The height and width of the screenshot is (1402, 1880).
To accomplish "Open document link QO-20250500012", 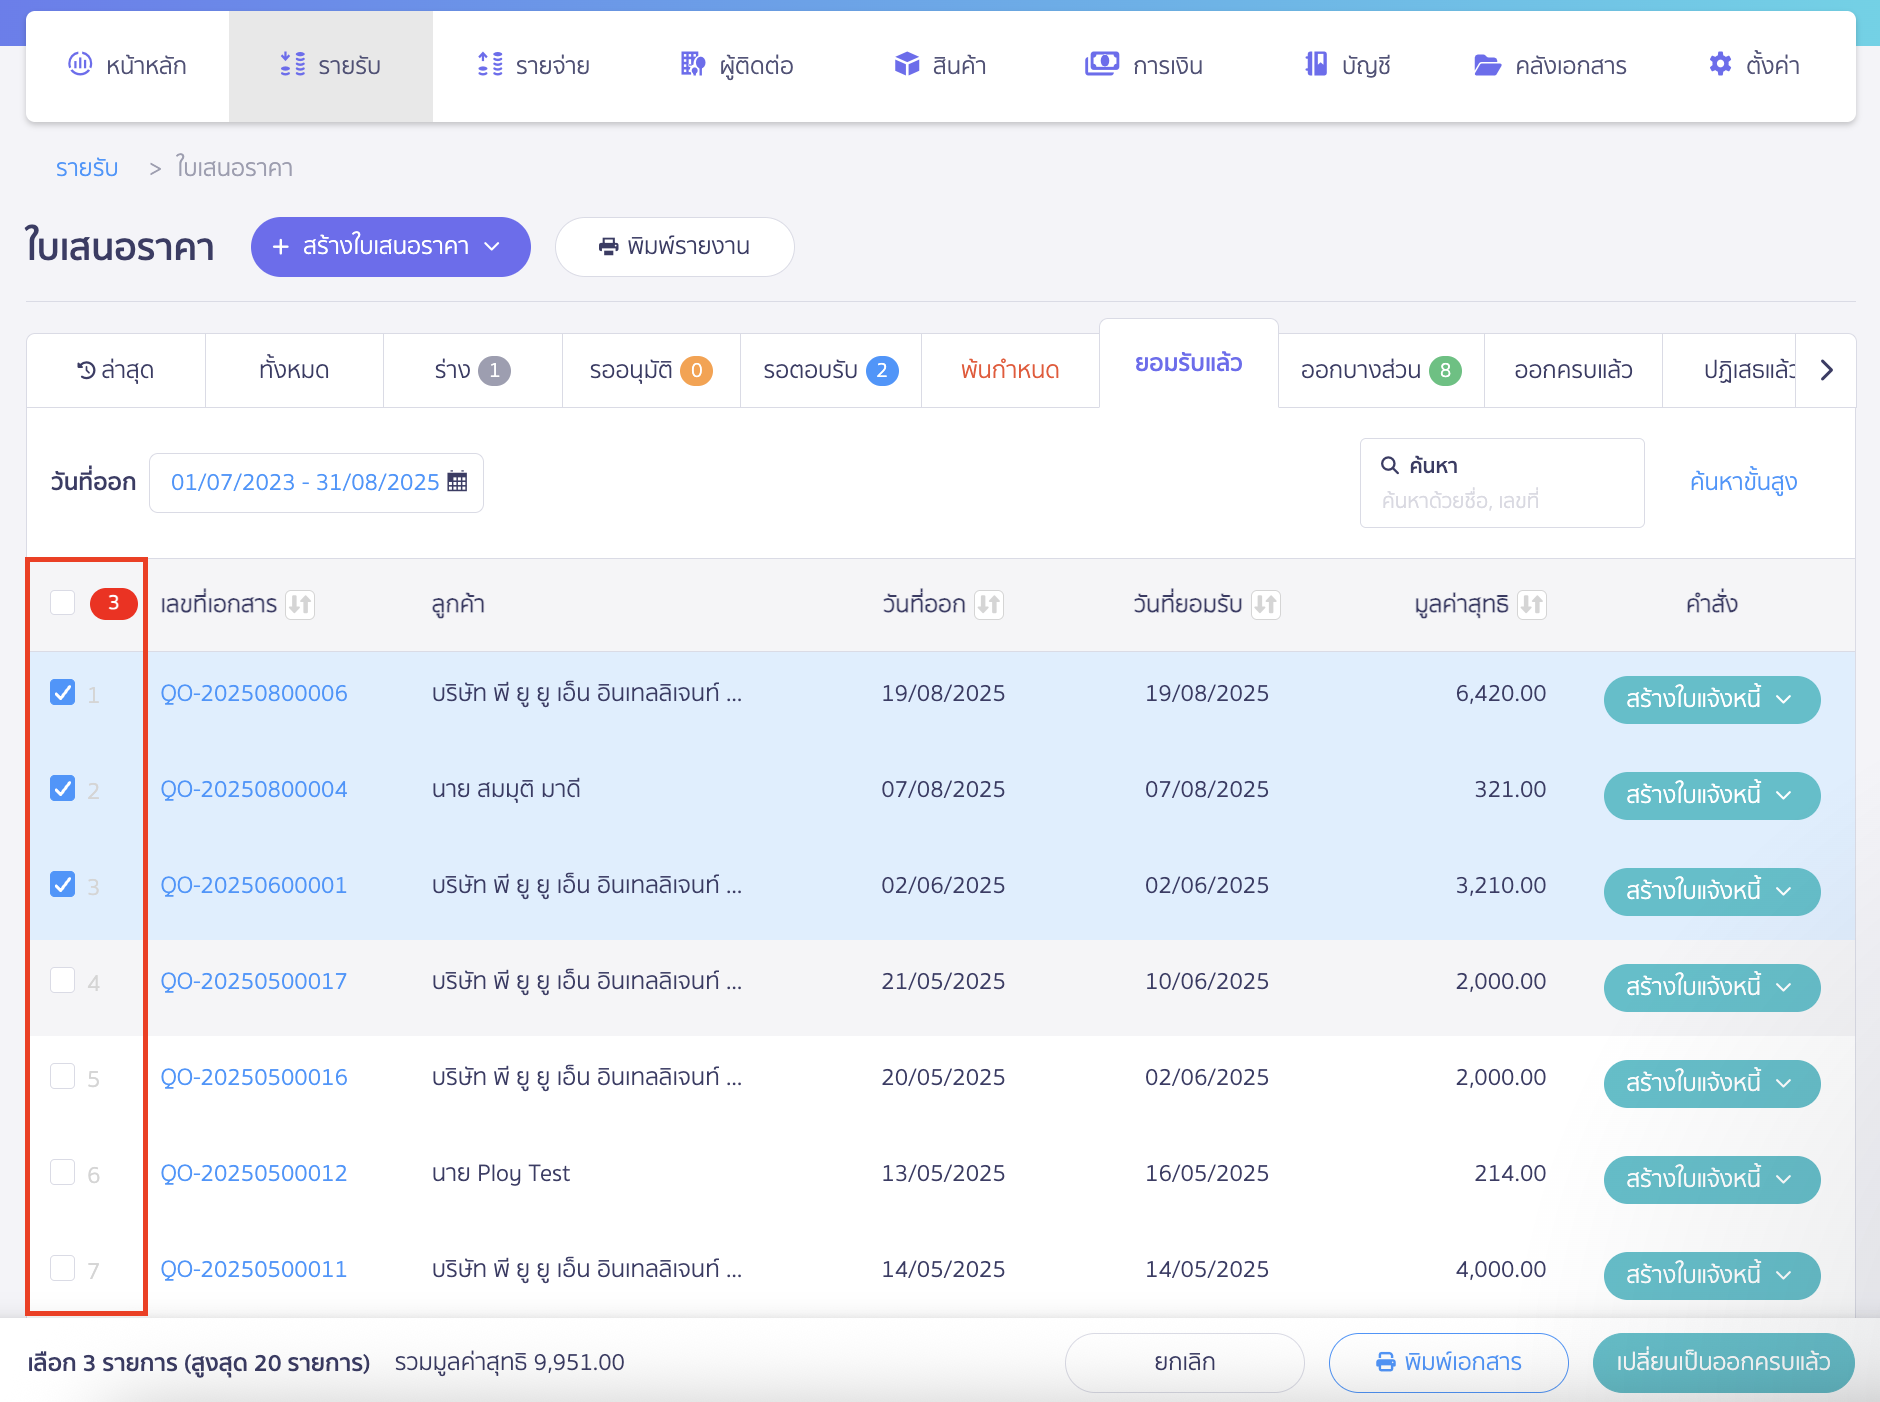I will tap(254, 1173).
